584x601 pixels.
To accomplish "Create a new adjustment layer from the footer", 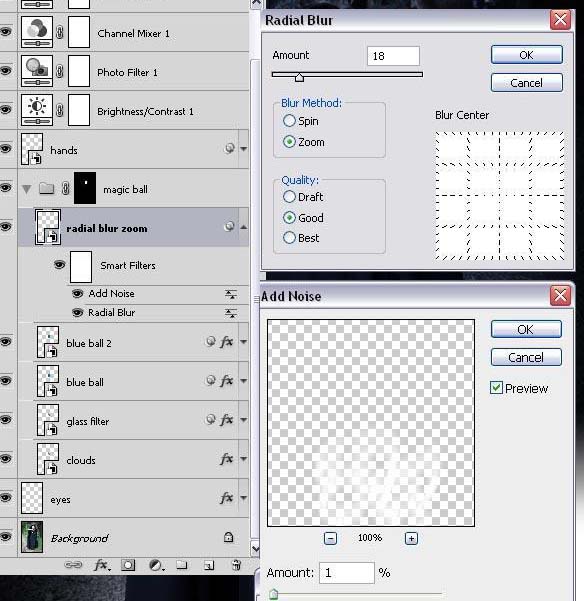I will 156,565.
